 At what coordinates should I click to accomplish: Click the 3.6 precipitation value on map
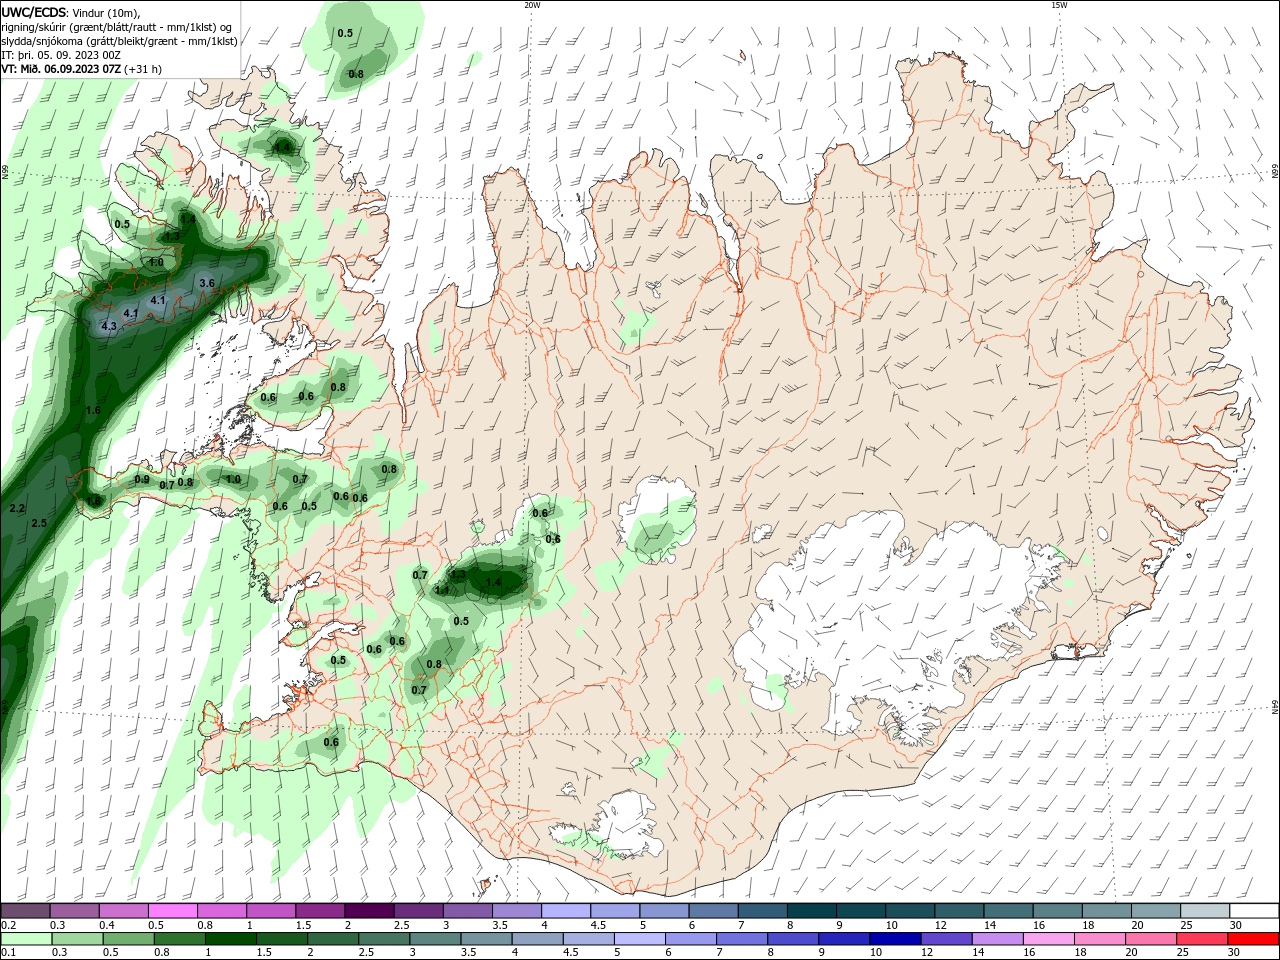[x=207, y=283]
